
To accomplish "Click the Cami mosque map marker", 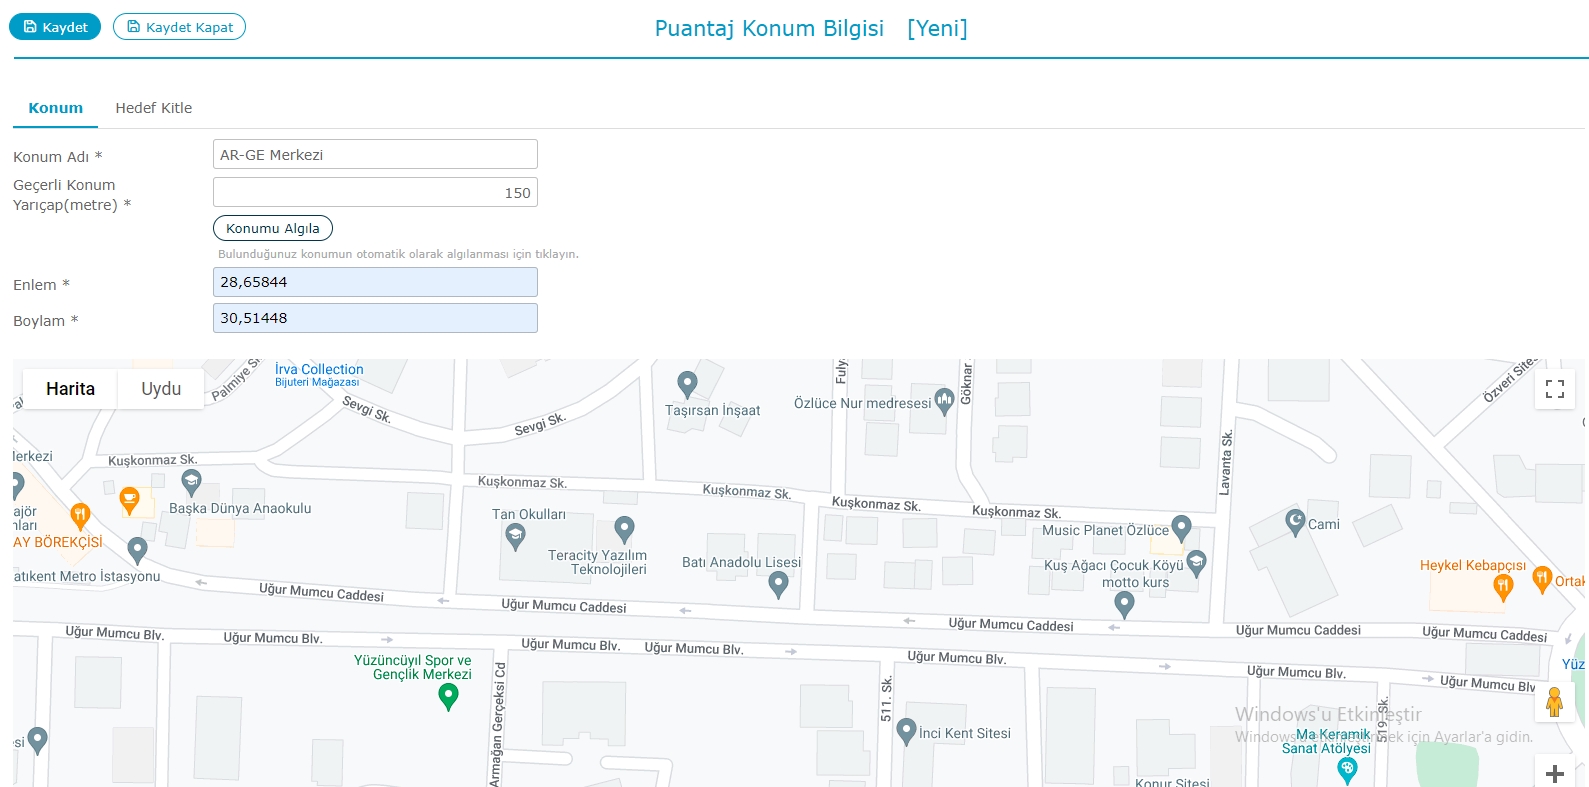I will coord(1295,522).
